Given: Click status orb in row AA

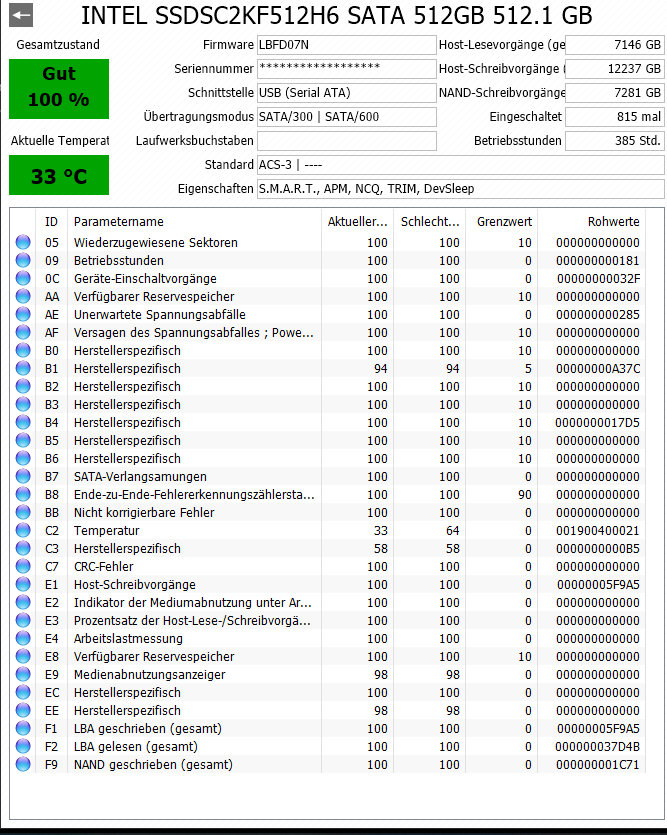Looking at the screenshot, I should click(x=23, y=297).
